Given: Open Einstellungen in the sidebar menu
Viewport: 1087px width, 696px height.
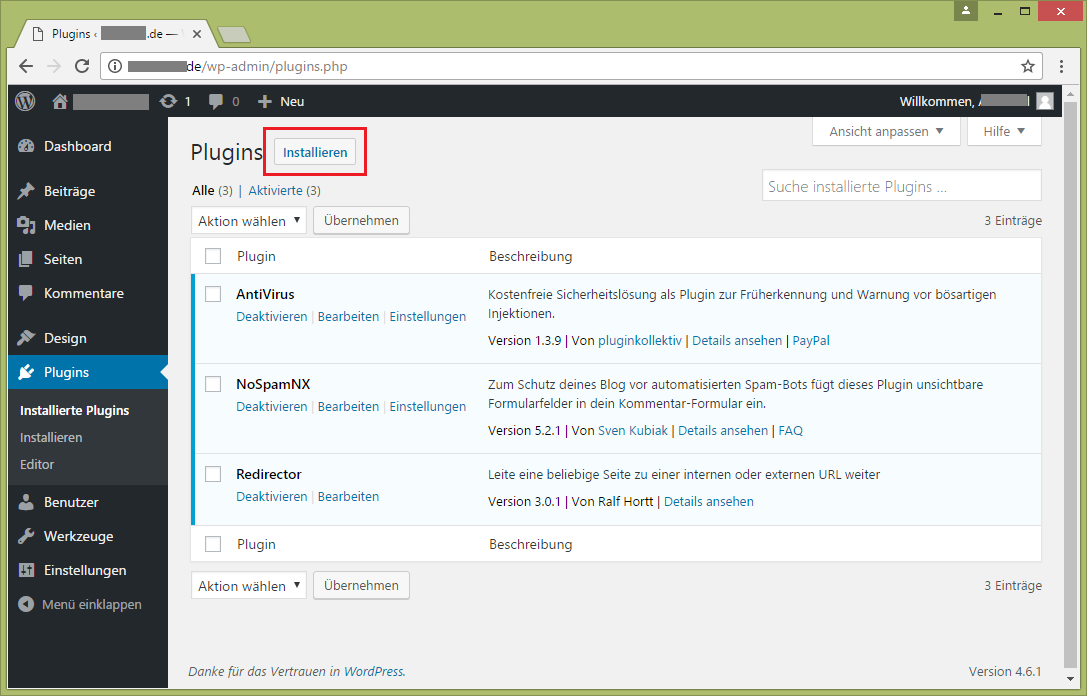Looking at the screenshot, I should click(x=84, y=570).
